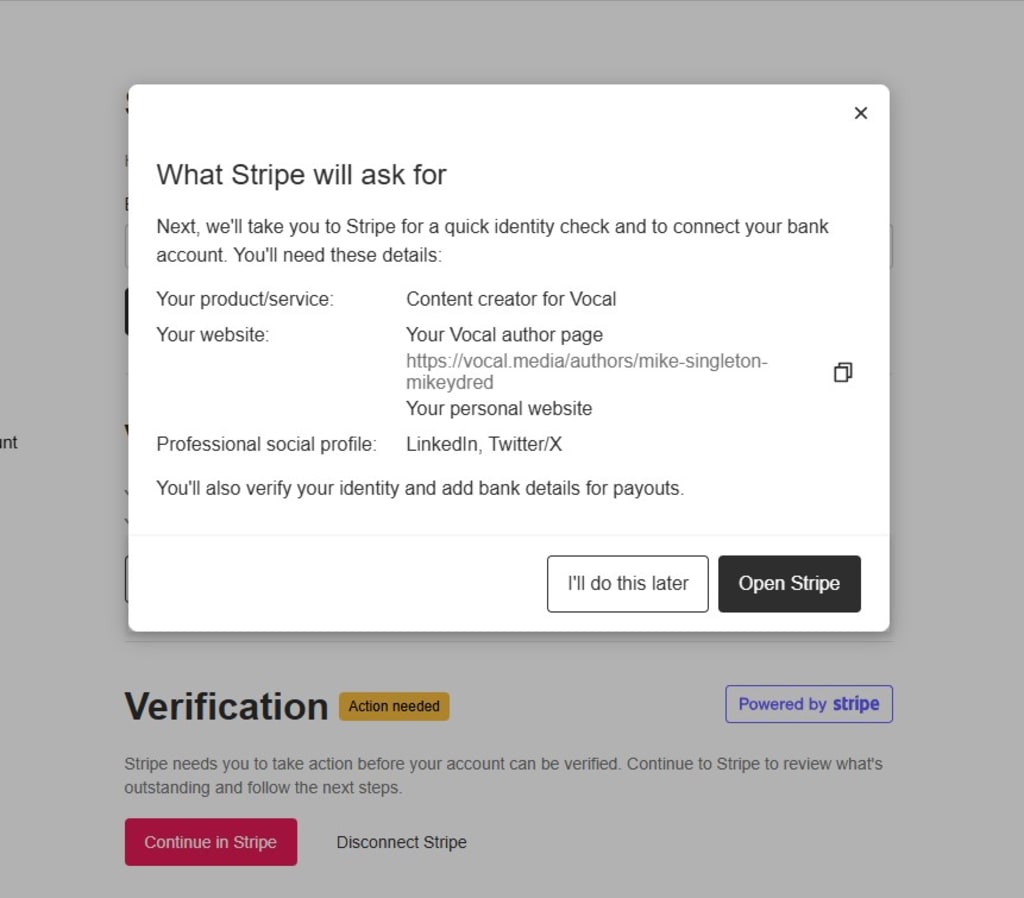Image resolution: width=1024 pixels, height=898 pixels.
Task: Select 'Your personal website' text
Action: coord(499,409)
